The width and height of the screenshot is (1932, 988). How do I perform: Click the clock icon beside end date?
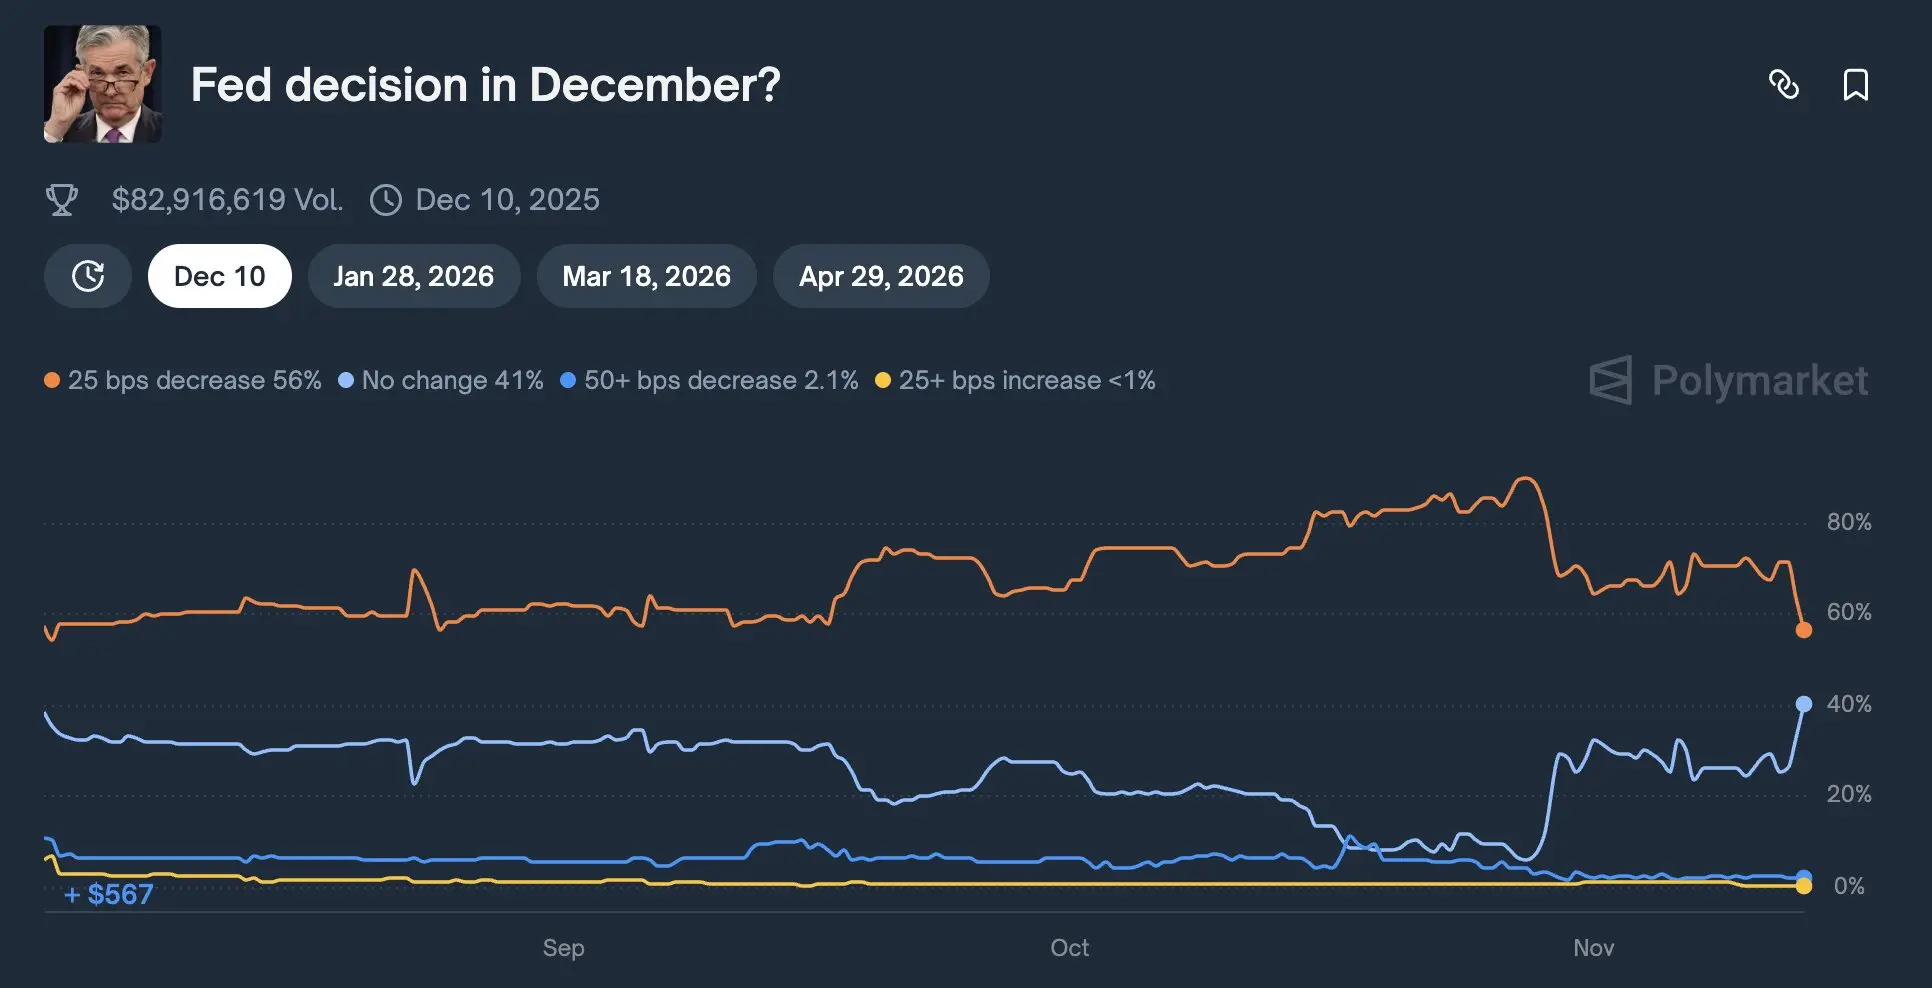tap(386, 200)
